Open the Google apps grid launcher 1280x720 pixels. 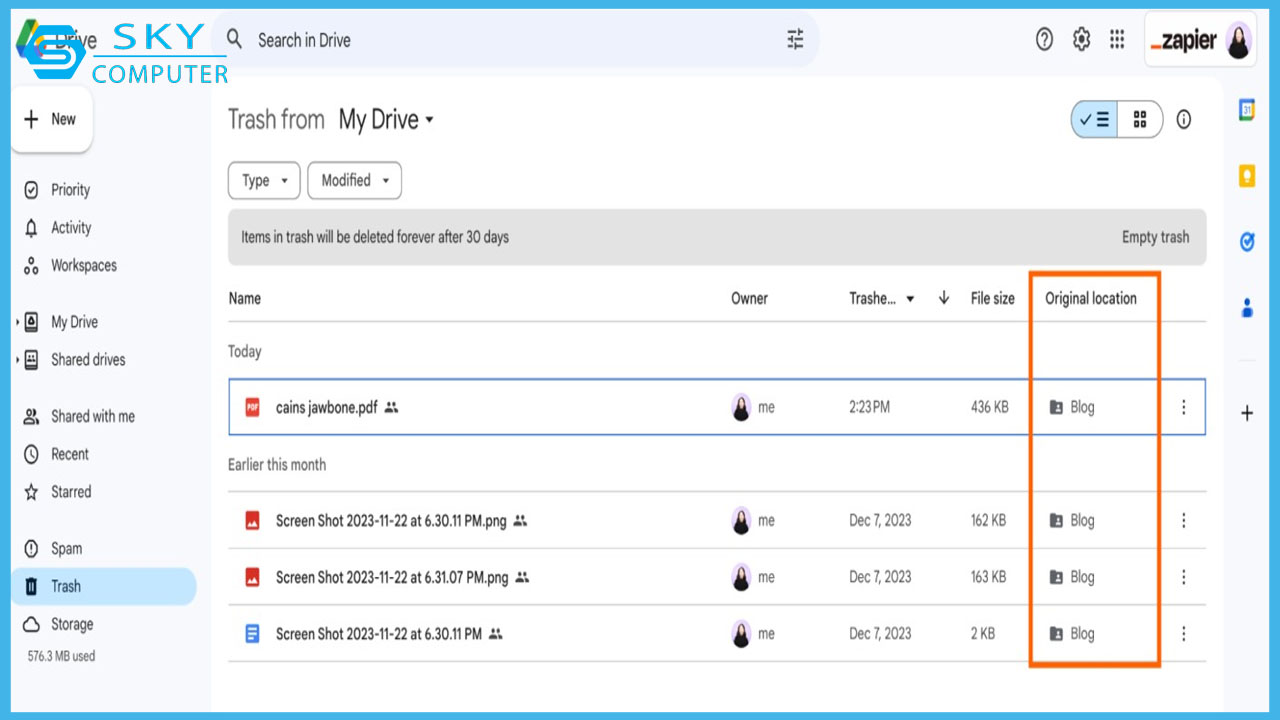pos(1117,40)
